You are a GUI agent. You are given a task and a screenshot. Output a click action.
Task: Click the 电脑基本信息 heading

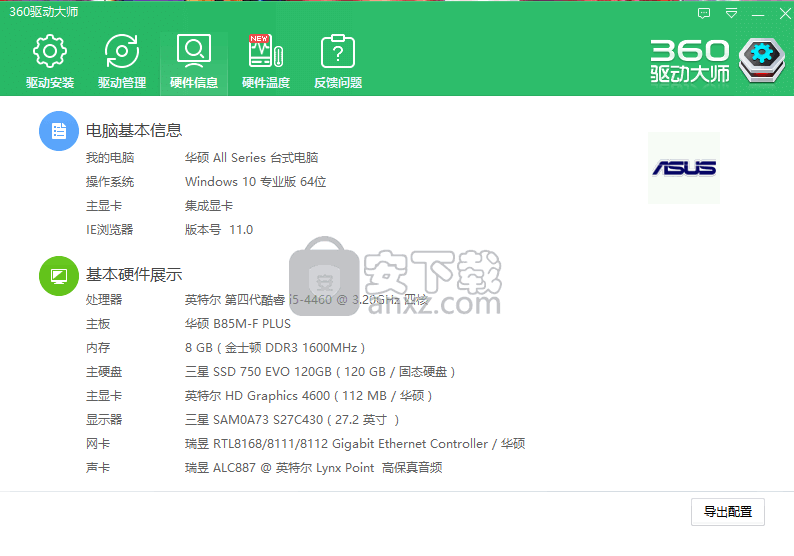[134, 131]
